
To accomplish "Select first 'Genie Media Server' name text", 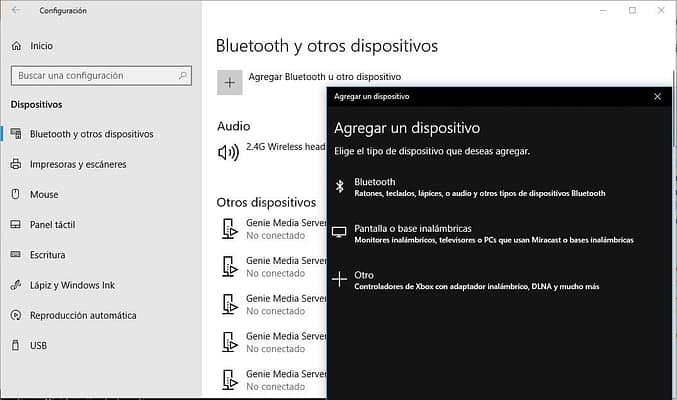I will pos(286,223).
